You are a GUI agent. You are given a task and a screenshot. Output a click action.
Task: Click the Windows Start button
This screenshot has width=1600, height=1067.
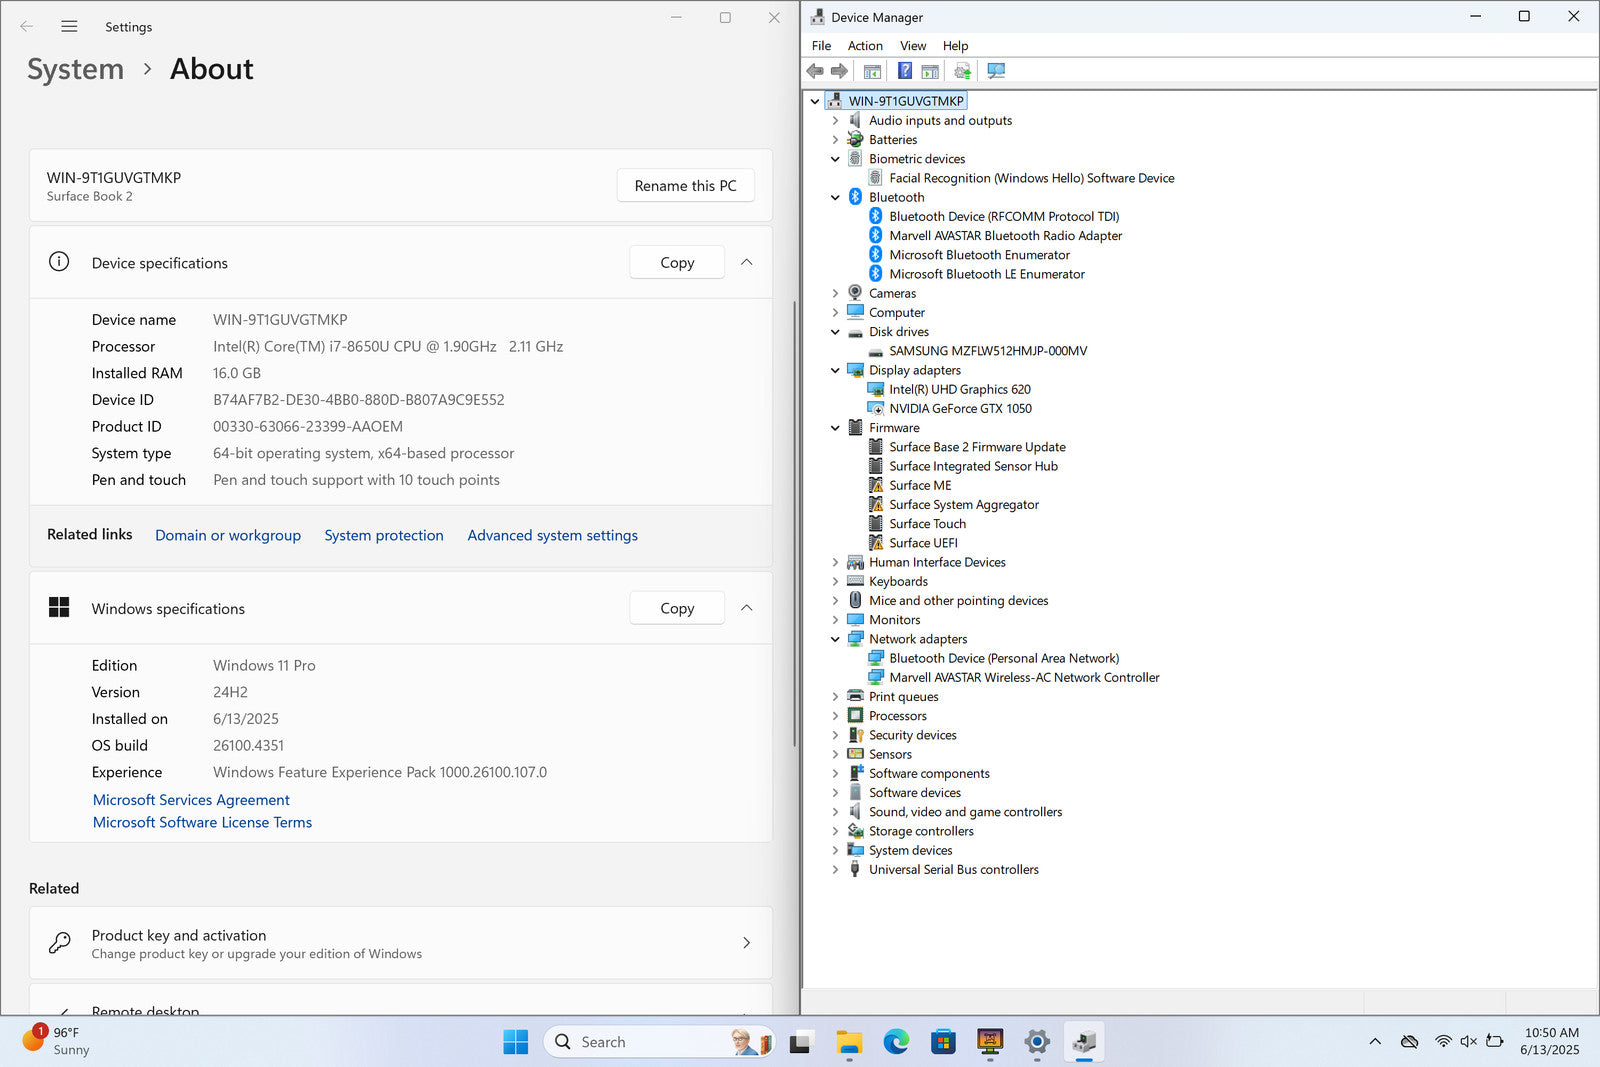tap(516, 1042)
